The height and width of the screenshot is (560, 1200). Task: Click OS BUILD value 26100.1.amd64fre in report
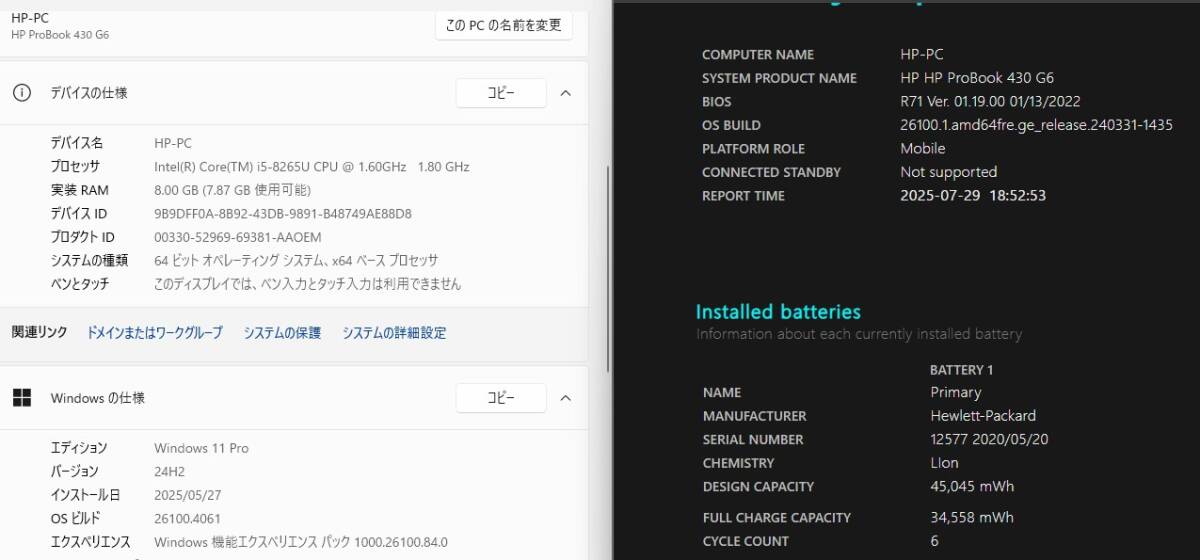1036,125
